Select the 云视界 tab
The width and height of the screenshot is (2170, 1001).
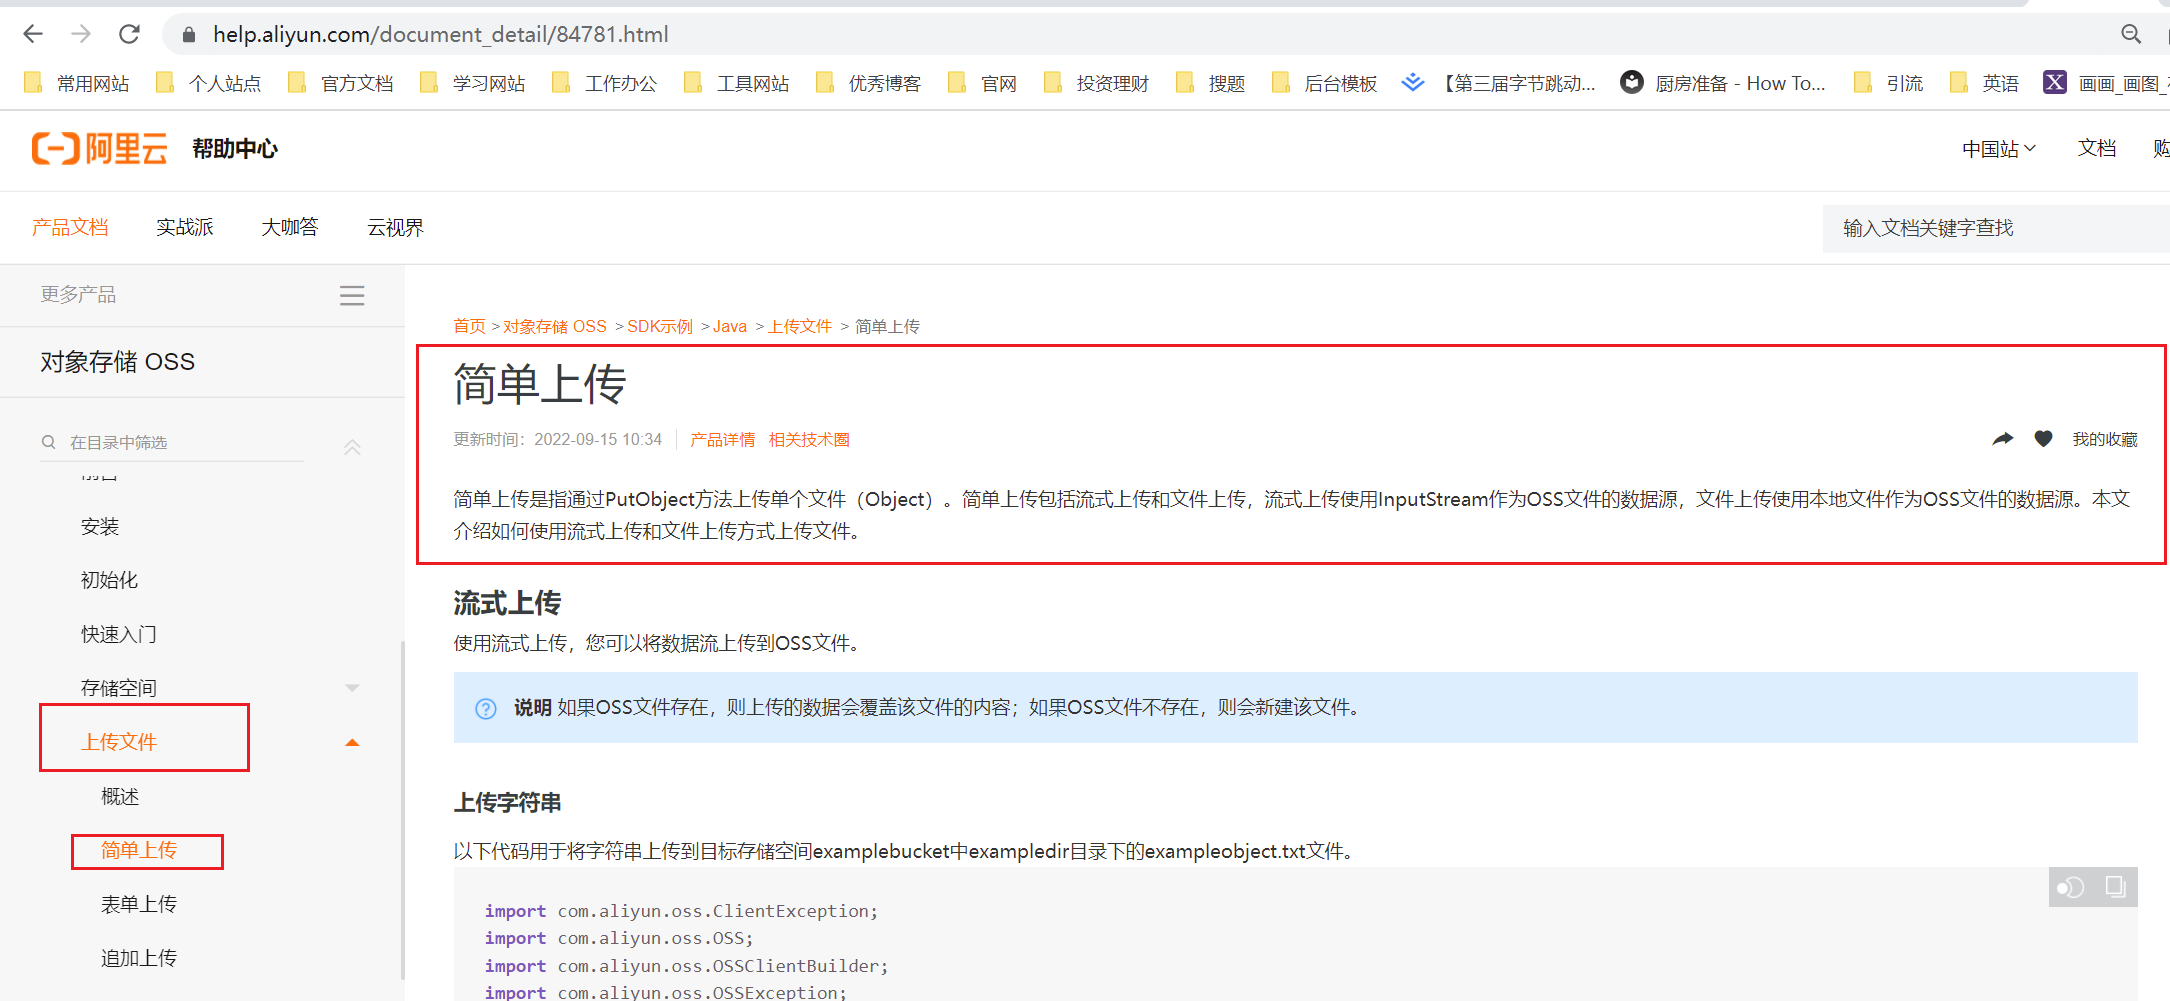click(396, 228)
